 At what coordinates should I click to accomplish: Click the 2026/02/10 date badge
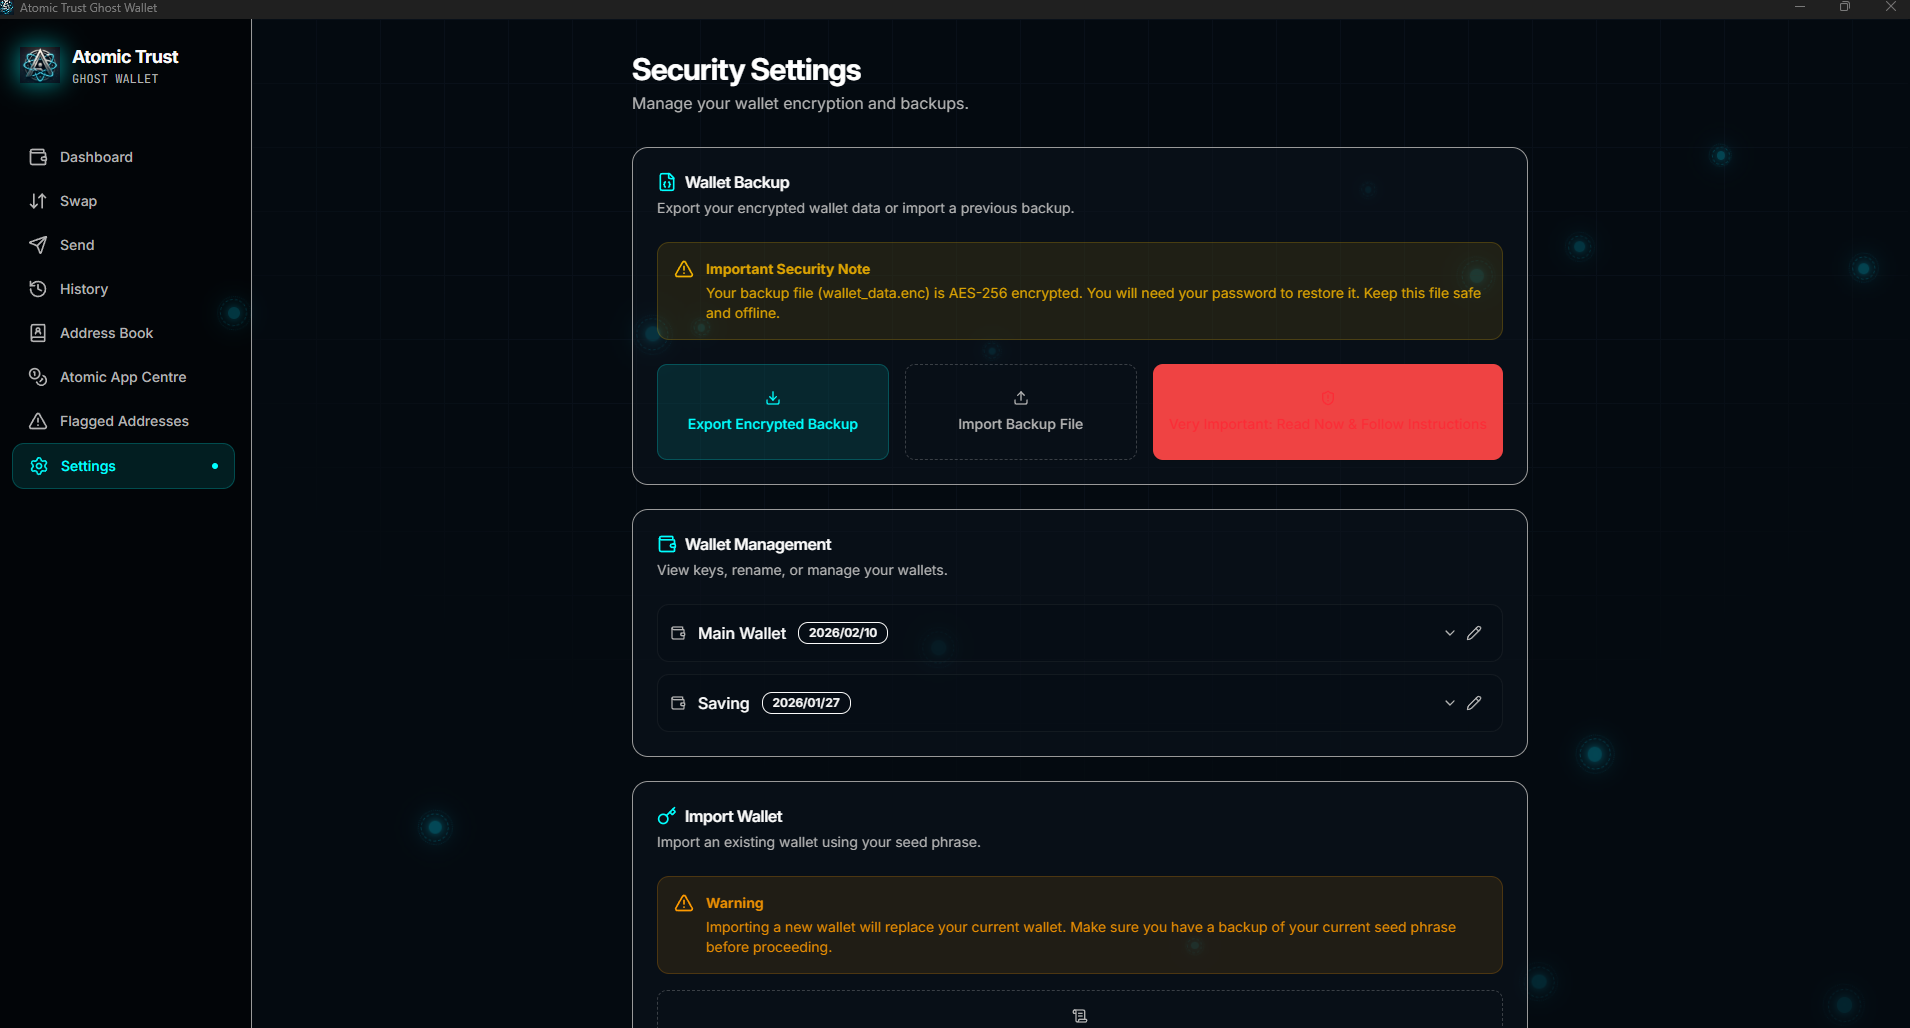pos(843,633)
